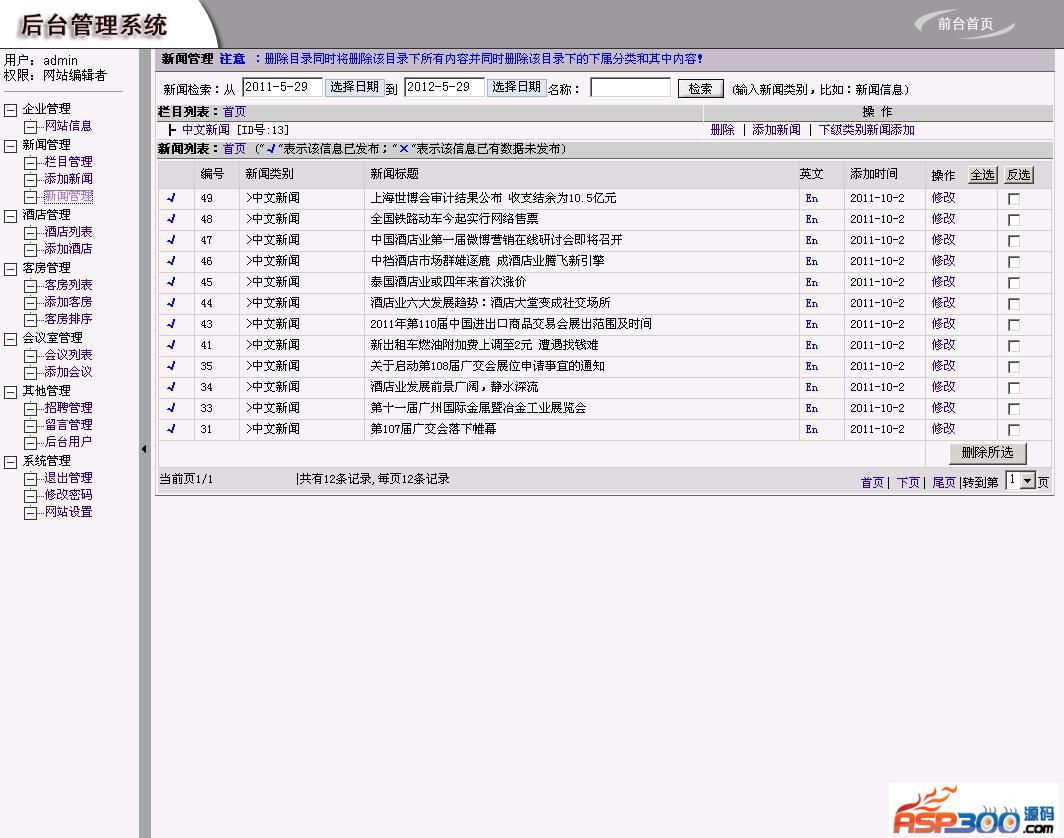This screenshot has height=838, width=1064.
Task: Click 选择日期 button for start date
Action: pyautogui.click(x=354, y=87)
